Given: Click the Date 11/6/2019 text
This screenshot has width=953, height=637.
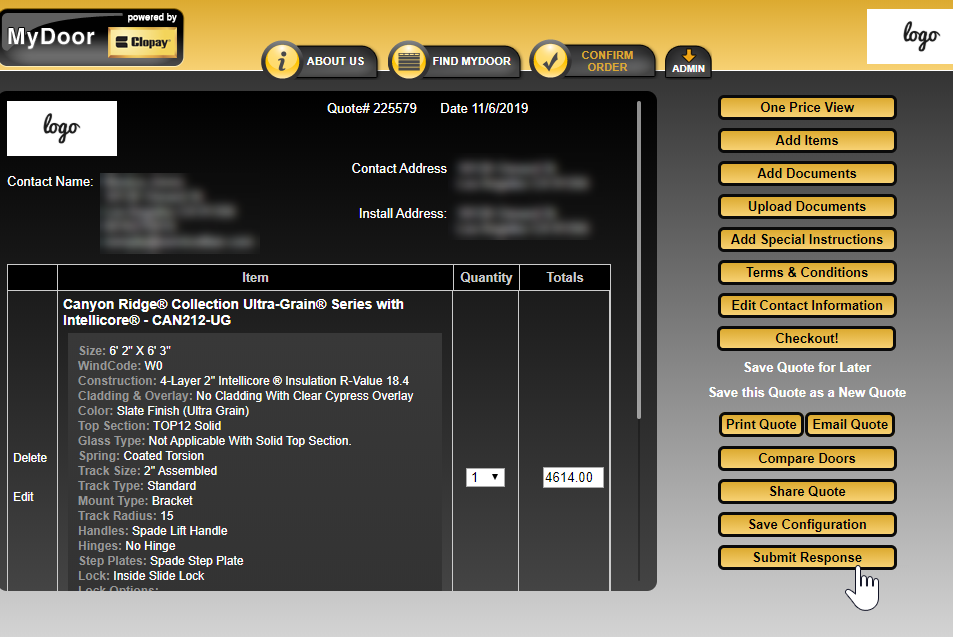Looking at the screenshot, I should (x=484, y=108).
